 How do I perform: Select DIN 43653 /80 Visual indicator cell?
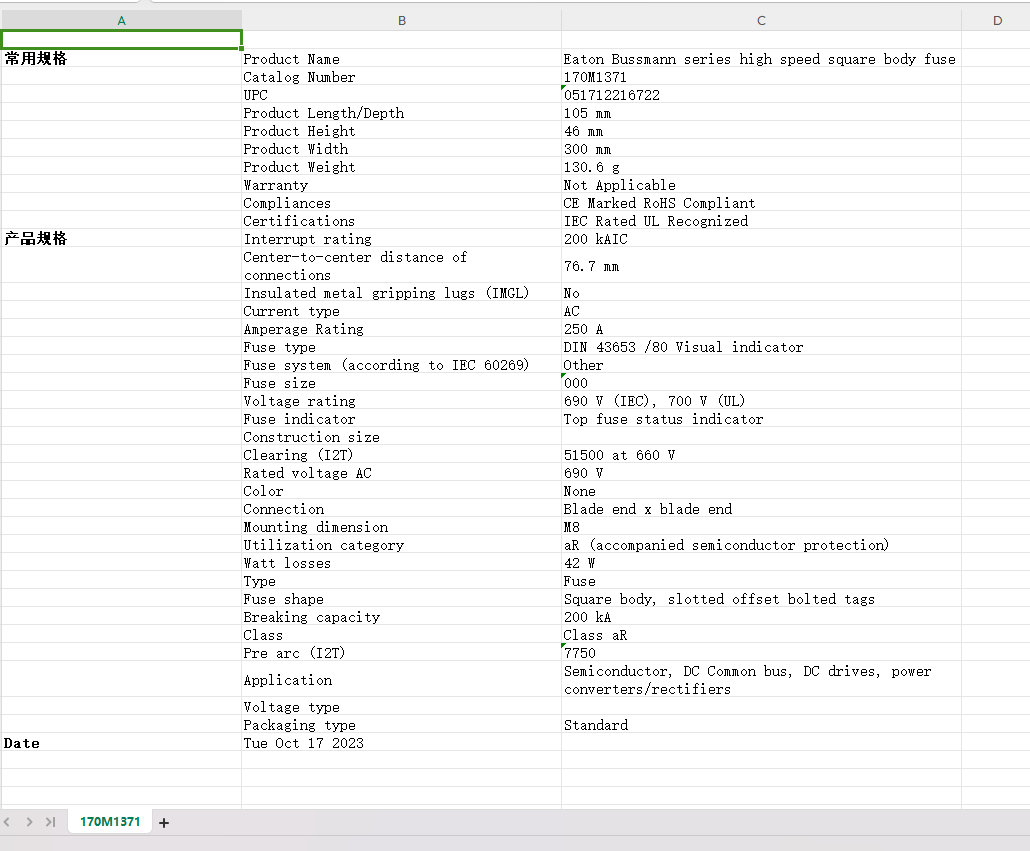point(761,347)
